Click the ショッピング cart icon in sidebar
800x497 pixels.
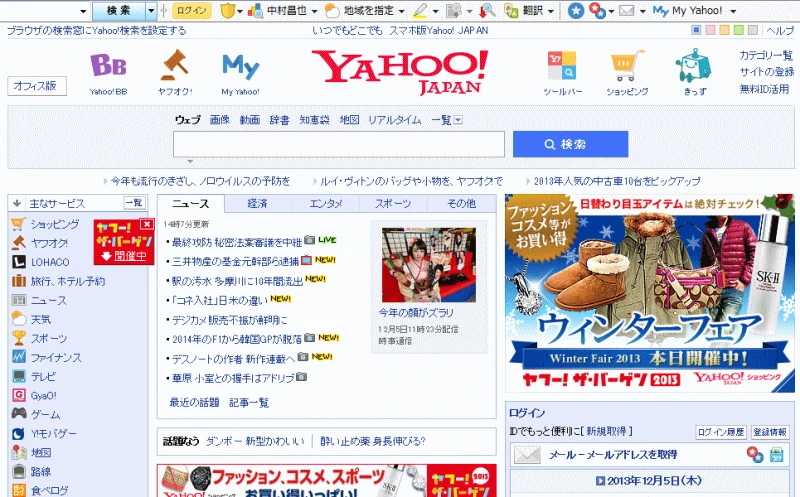coord(18,224)
